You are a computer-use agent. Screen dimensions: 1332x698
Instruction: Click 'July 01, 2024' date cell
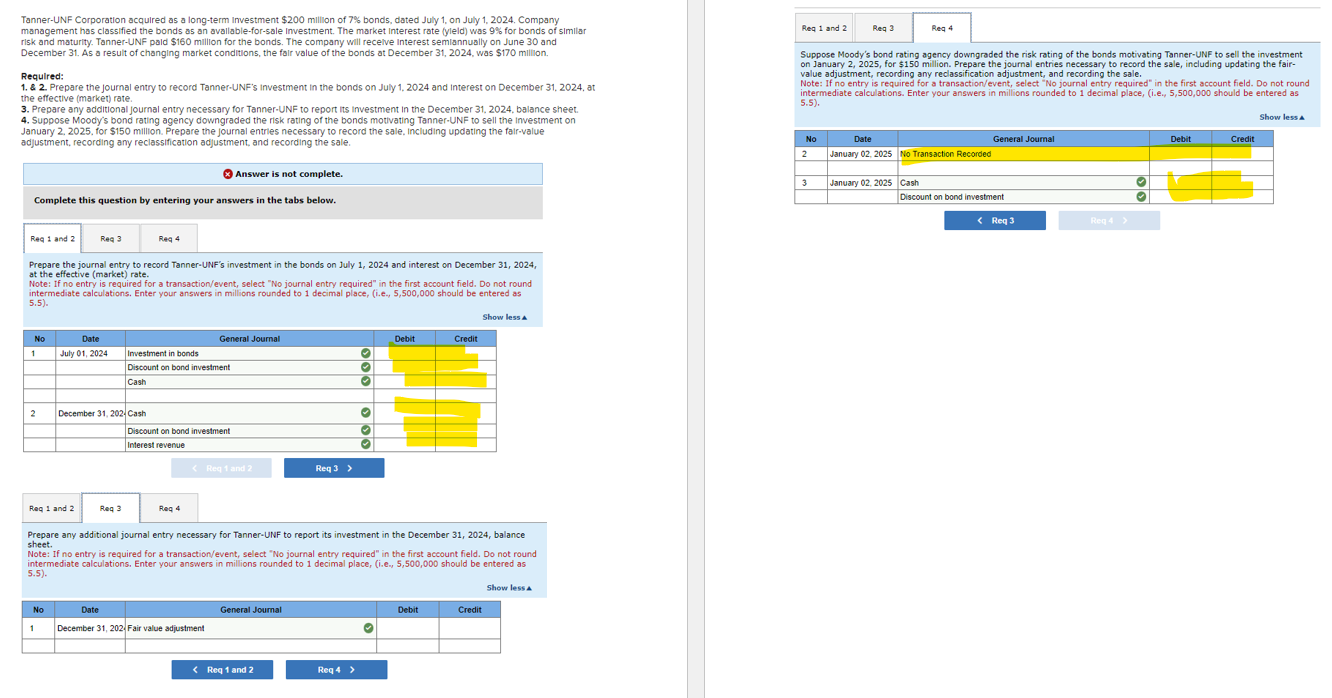[x=90, y=353]
